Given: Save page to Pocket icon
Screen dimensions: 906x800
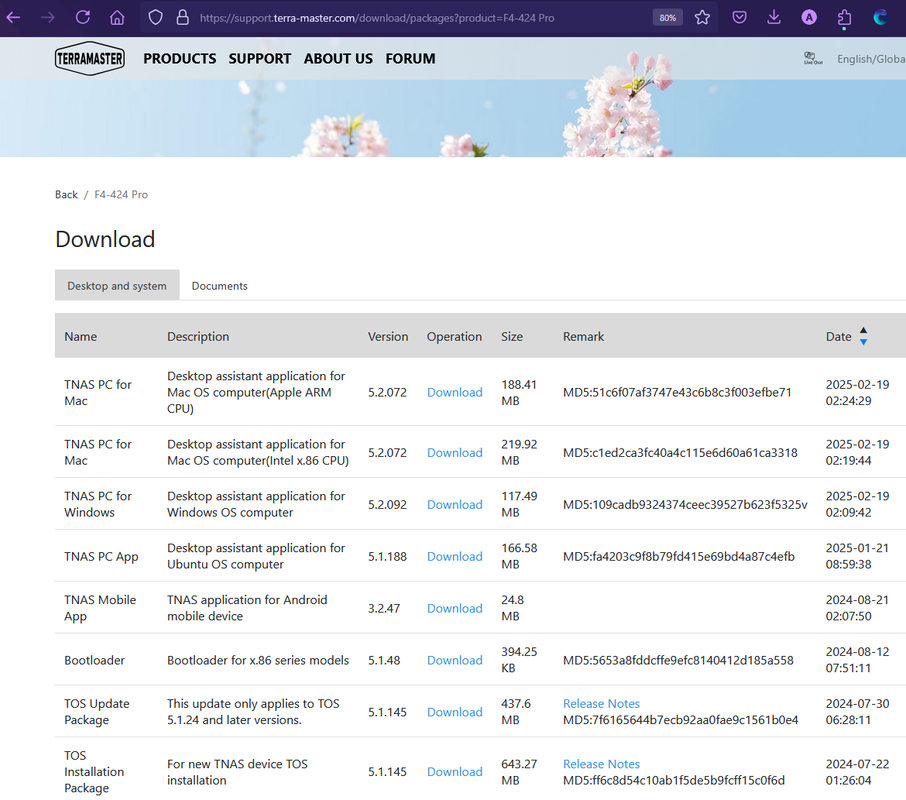Looking at the screenshot, I should point(739,17).
